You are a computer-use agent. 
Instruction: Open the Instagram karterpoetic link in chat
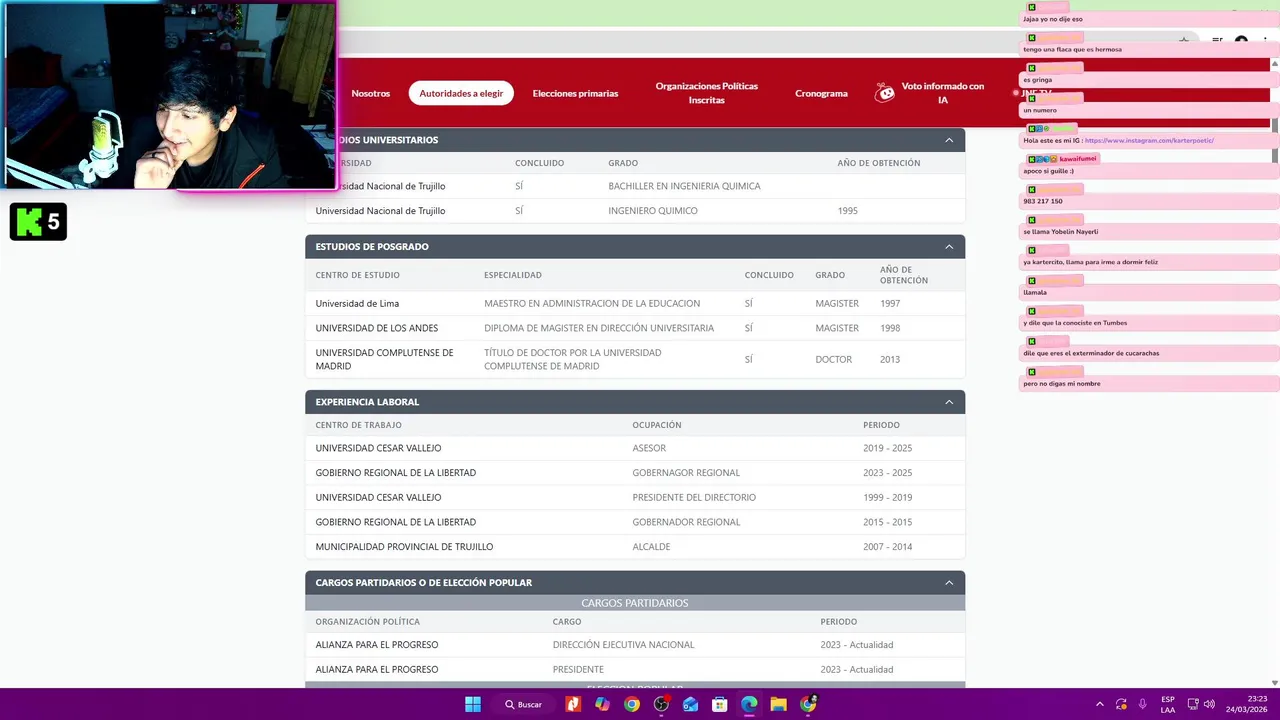(x=1149, y=141)
